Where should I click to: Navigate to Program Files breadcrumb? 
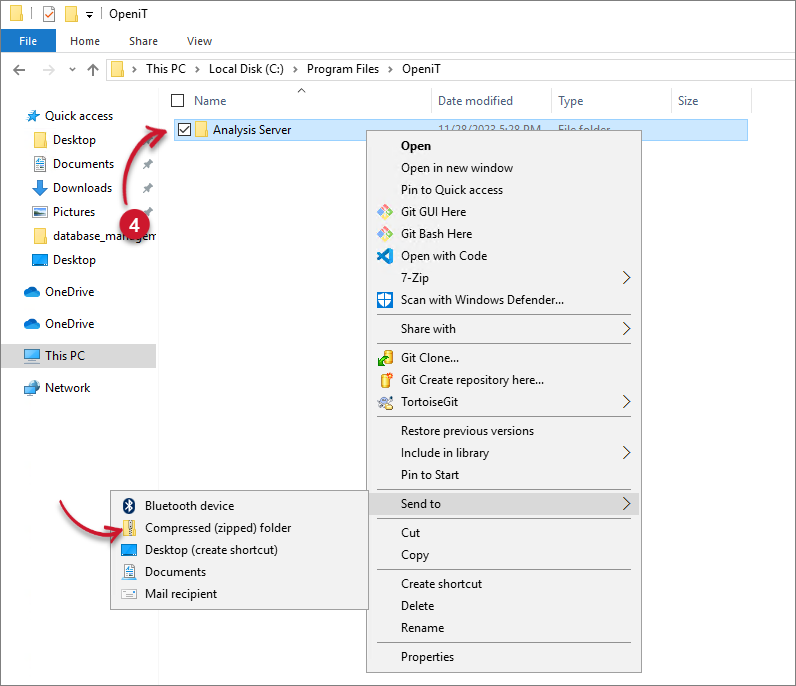coord(343,69)
